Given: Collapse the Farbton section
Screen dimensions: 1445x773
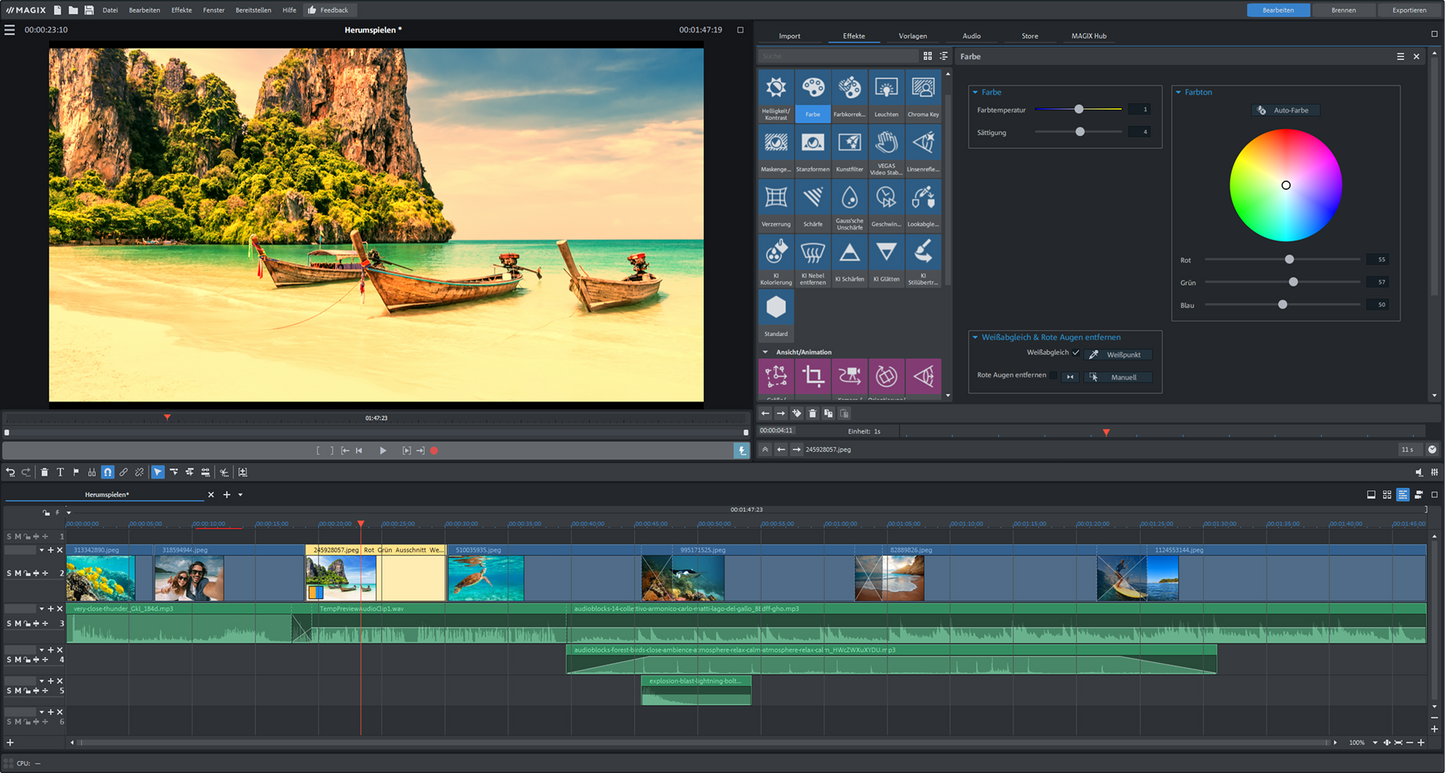Looking at the screenshot, I should click(1180, 92).
